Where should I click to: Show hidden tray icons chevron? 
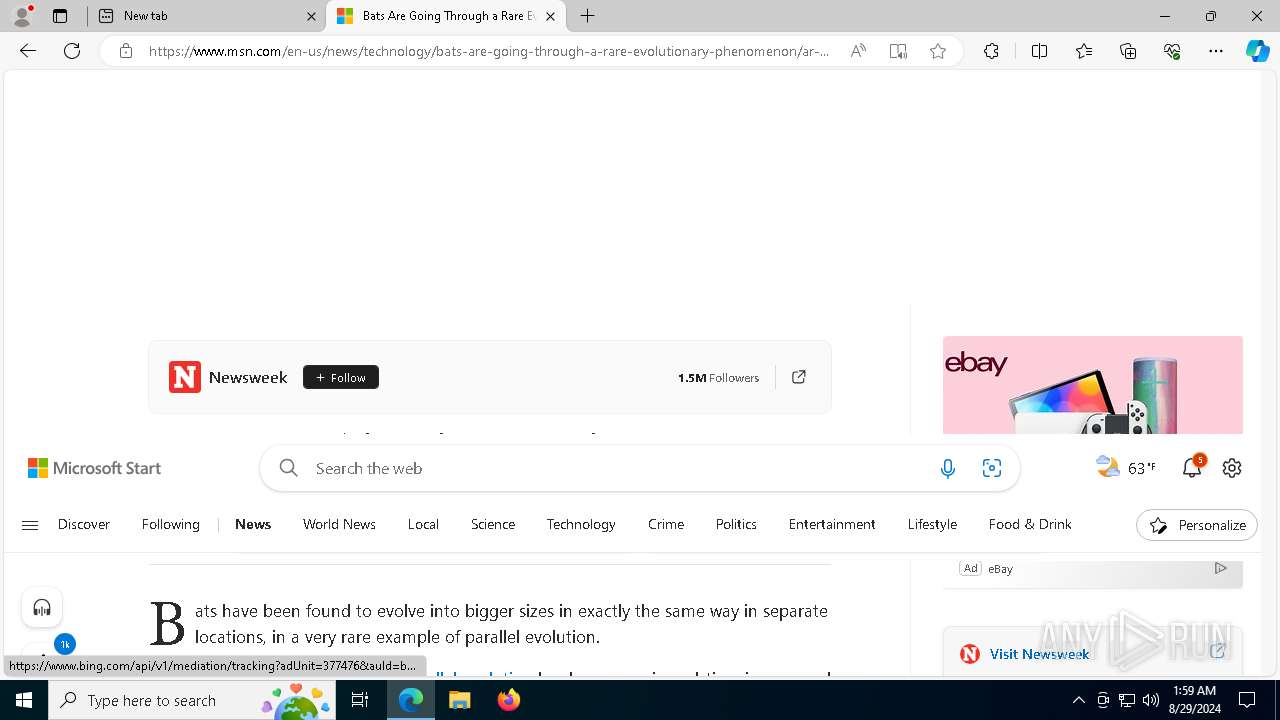pyautogui.click(x=1078, y=700)
